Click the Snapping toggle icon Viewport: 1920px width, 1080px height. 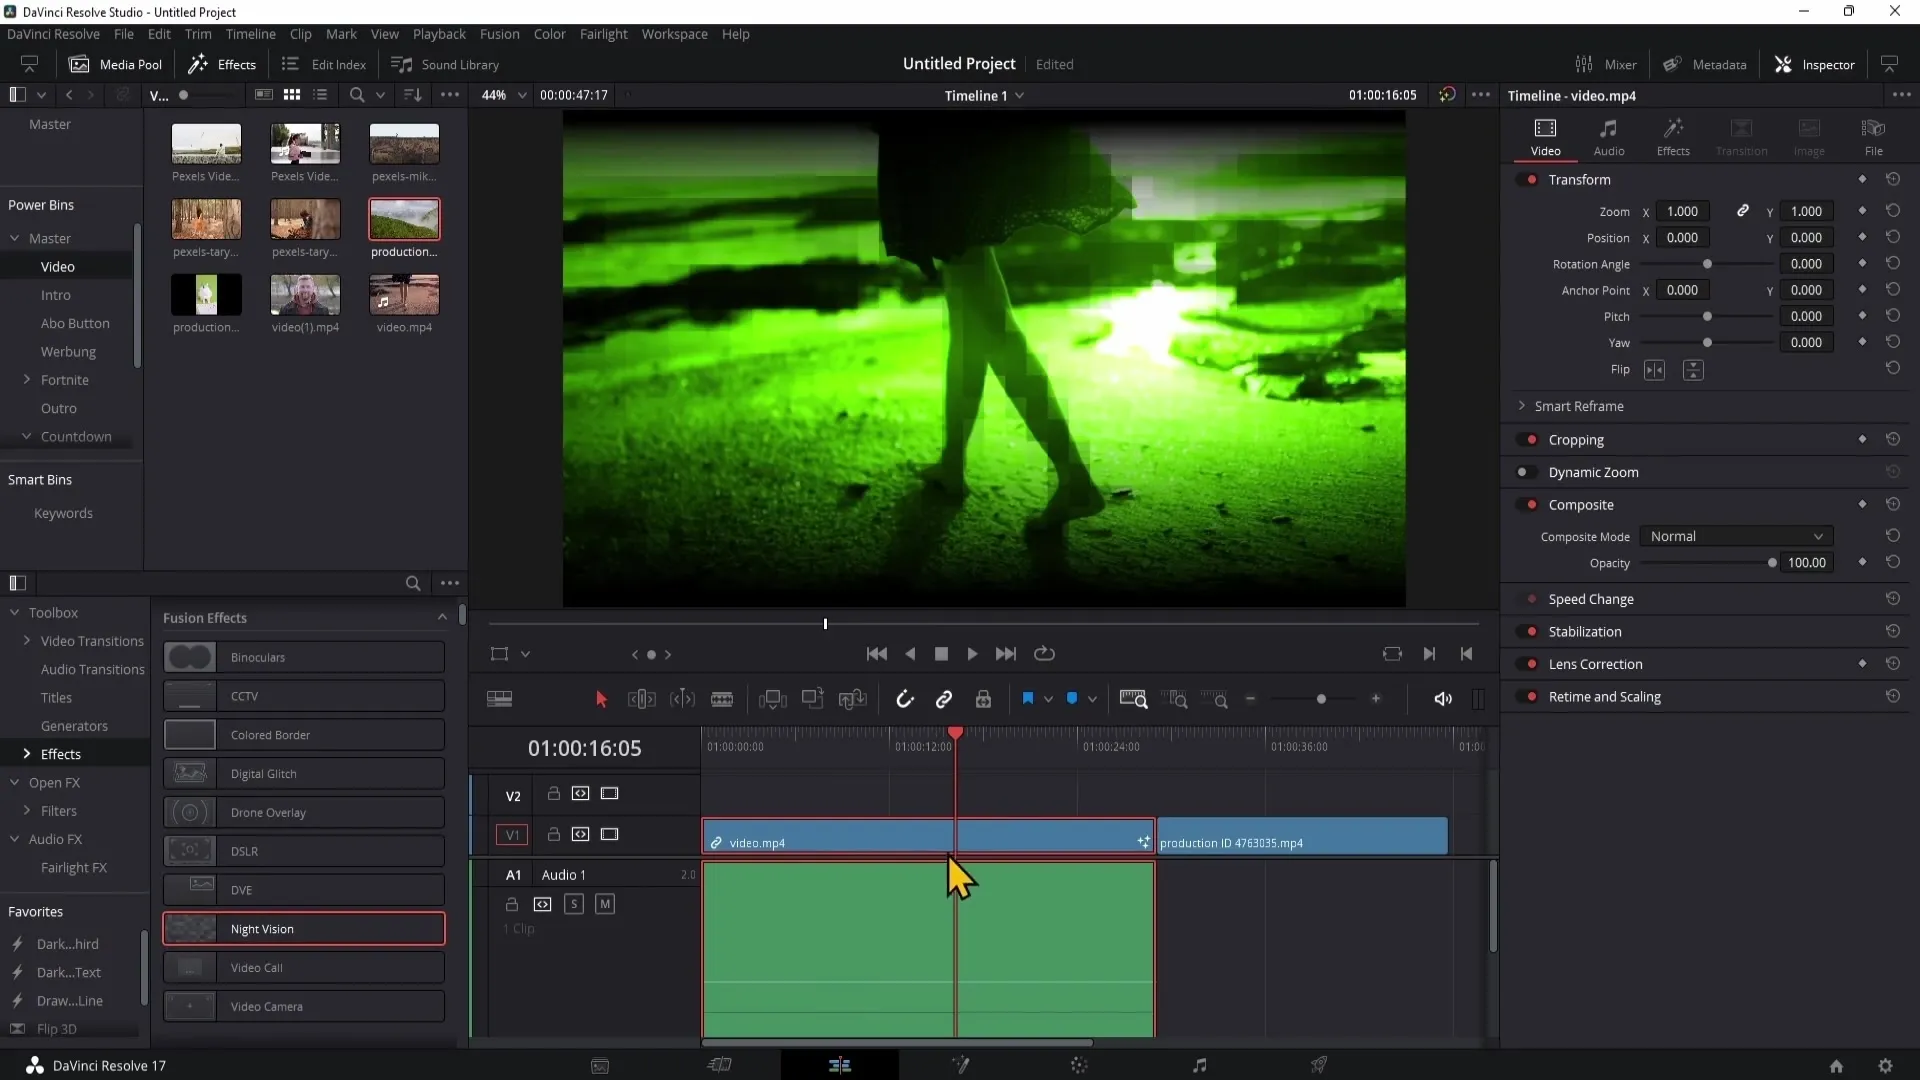pyautogui.click(x=905, y=699)
